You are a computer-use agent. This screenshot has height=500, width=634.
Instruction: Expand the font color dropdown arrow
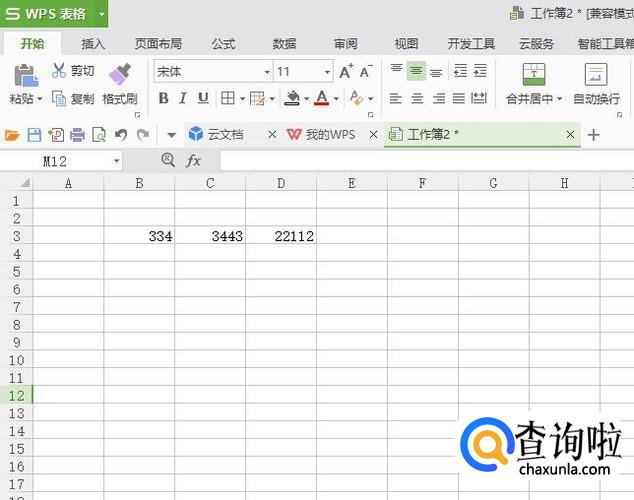(x=336, y=99)
